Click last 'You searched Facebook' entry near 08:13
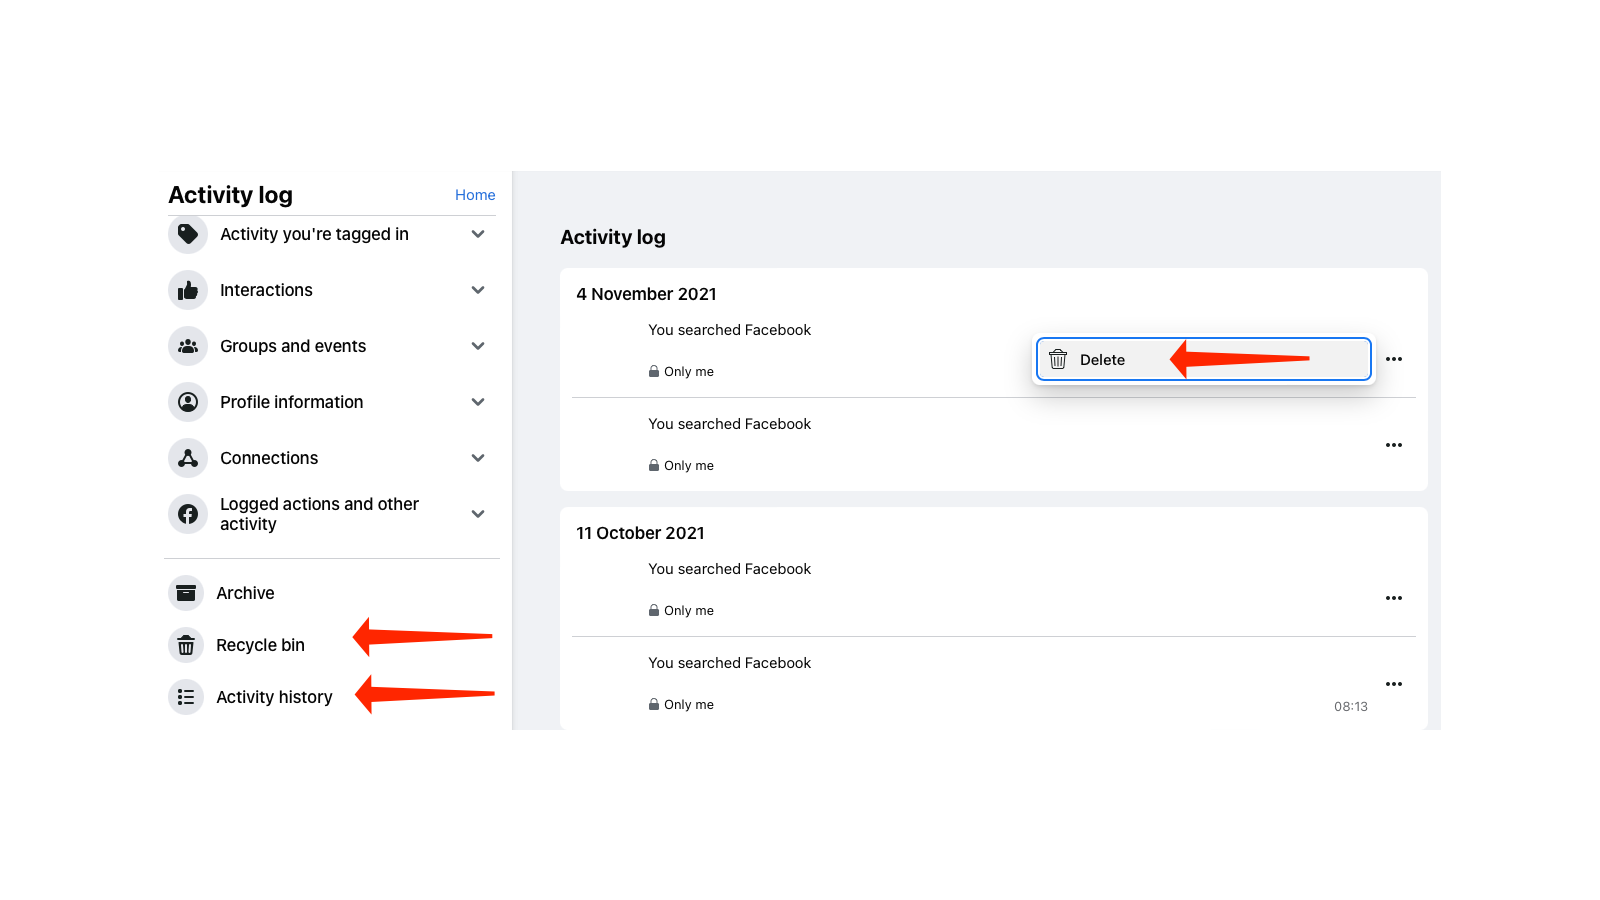Viewport: 1600px width, 900px height. (729, 663)
